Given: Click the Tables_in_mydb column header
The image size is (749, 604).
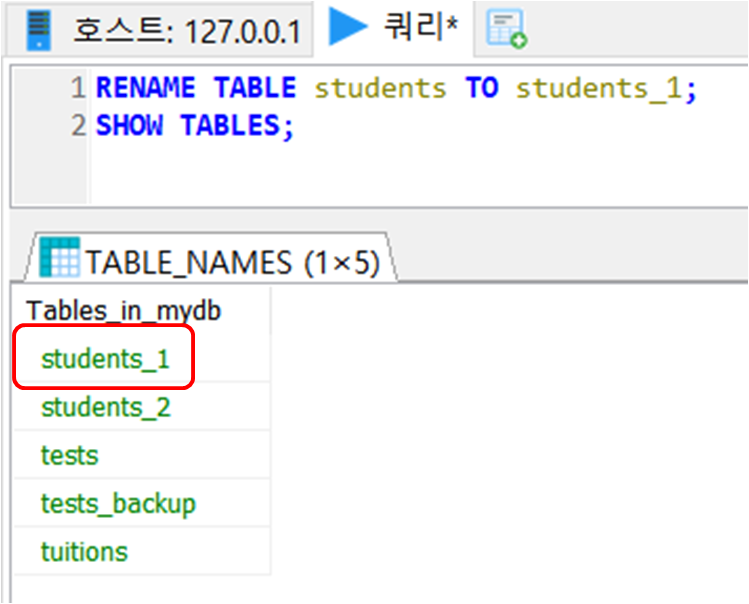Looking at the screenshot, I should click(x=142, y=311).
